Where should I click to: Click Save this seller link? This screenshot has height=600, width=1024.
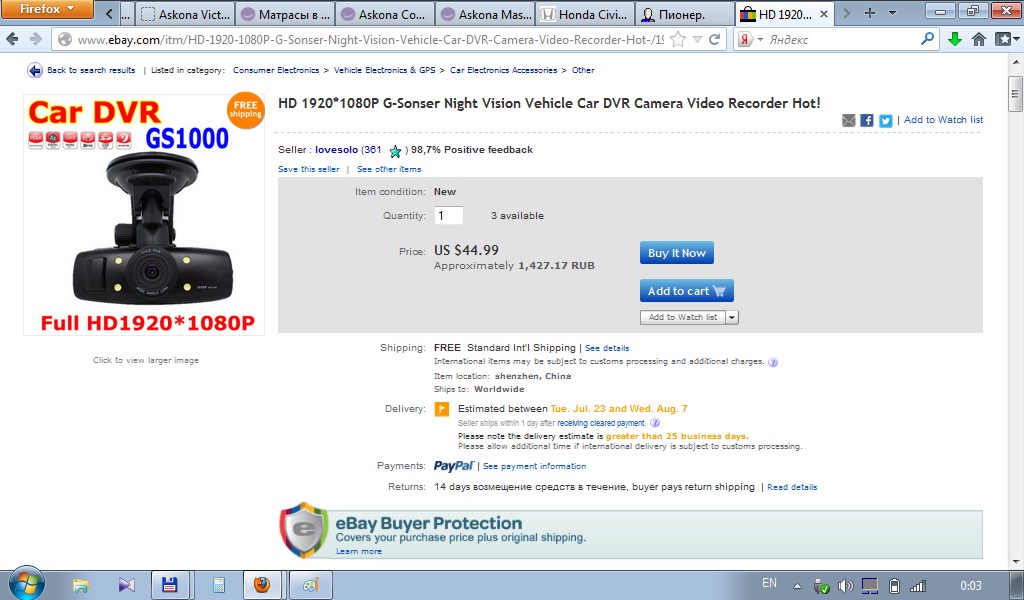click(309, 169)
